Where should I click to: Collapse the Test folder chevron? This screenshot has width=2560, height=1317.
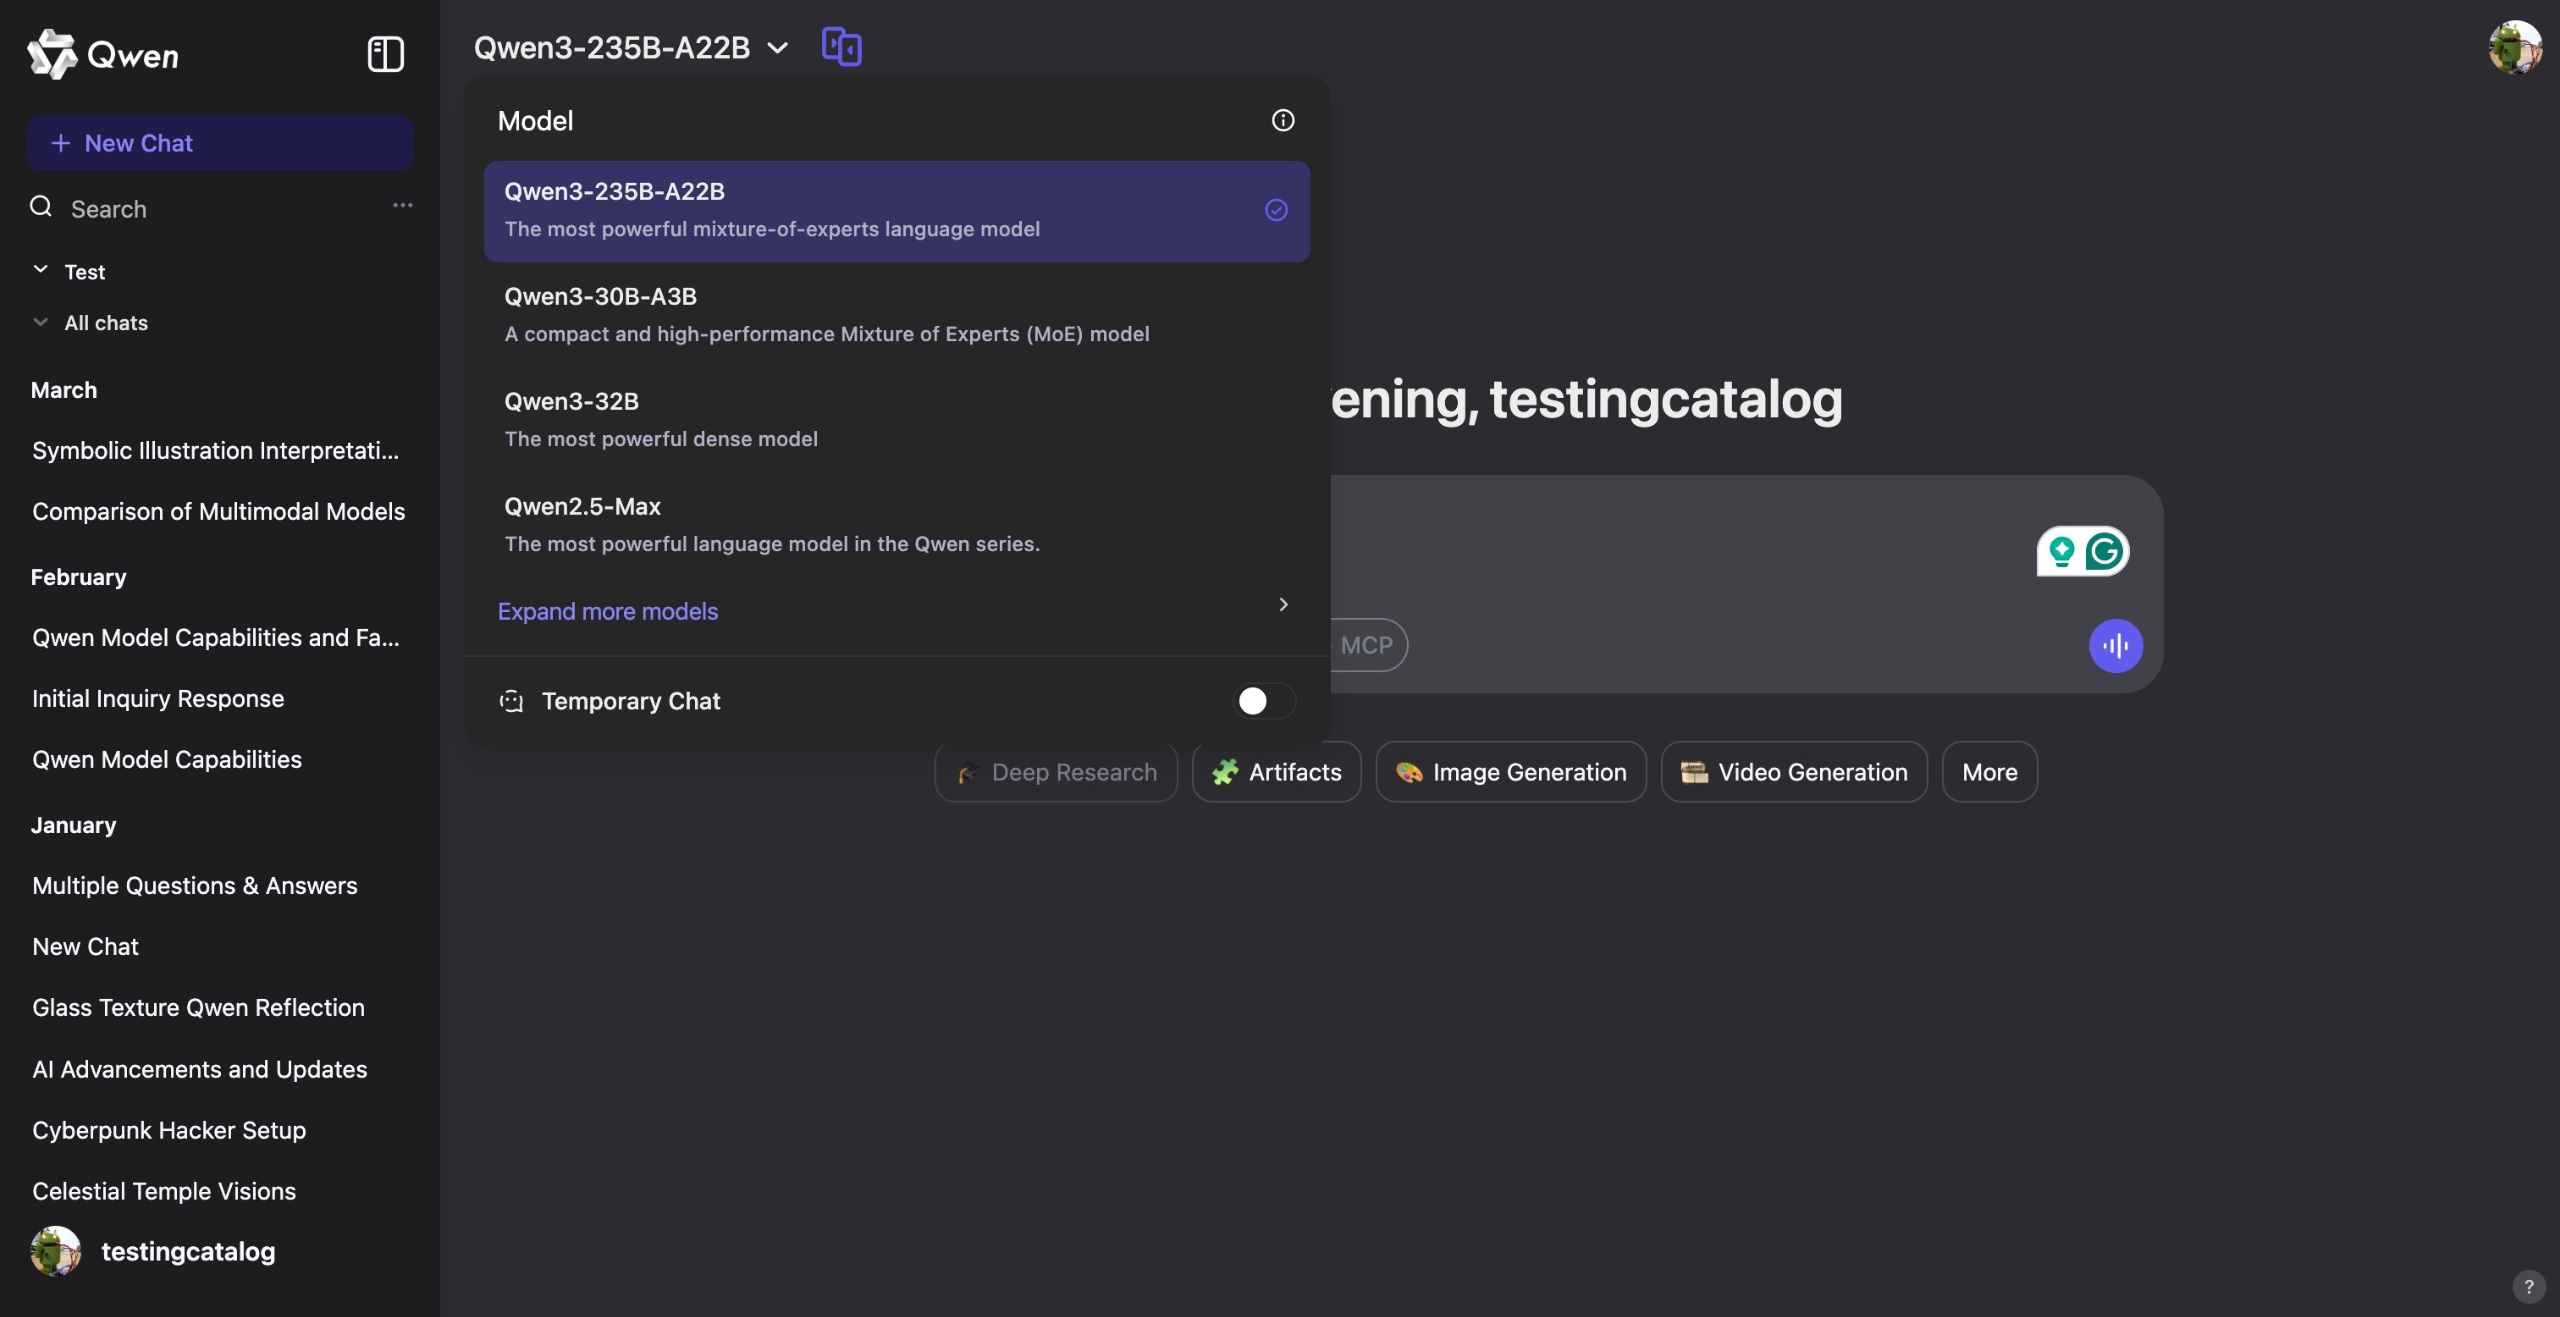pos(41,271)
